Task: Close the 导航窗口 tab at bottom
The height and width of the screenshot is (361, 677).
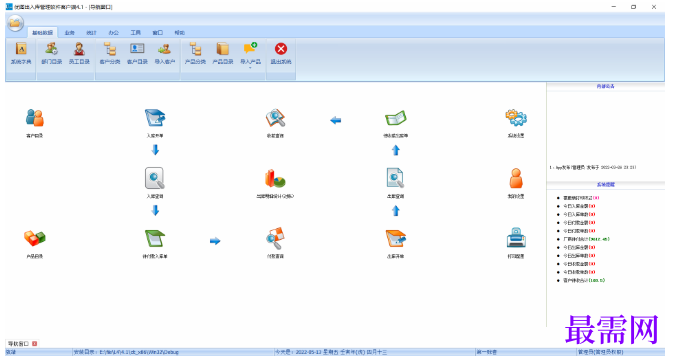Action: tap(35, 344)
